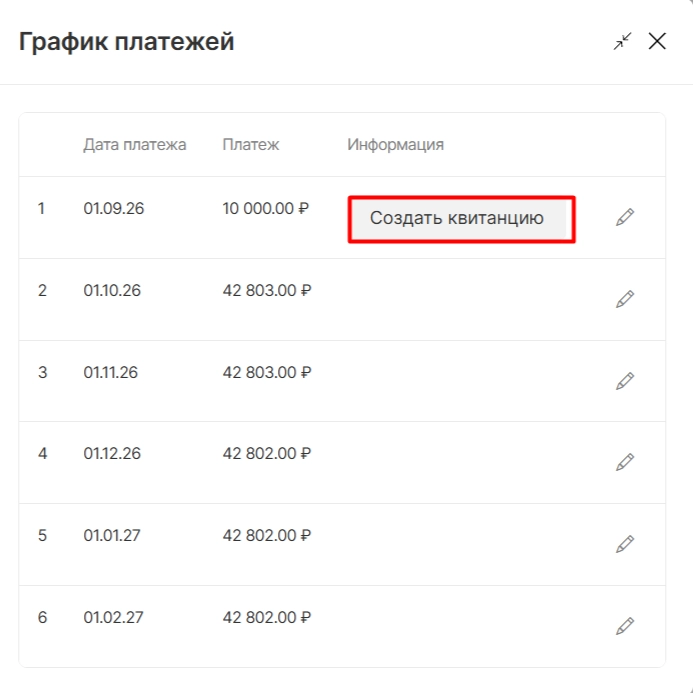This screenshot has width=693, height=693.
Task: Close the График платежей dialog
Action: (657, 42)
